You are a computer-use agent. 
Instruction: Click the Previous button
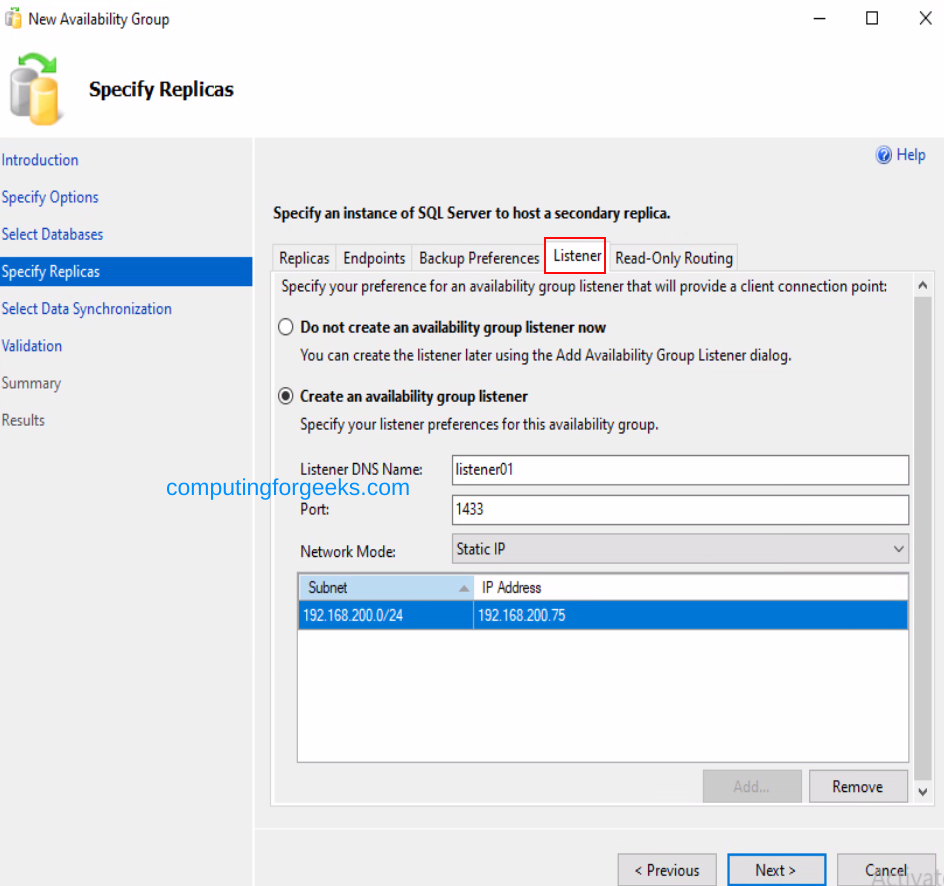coord(667,869)
